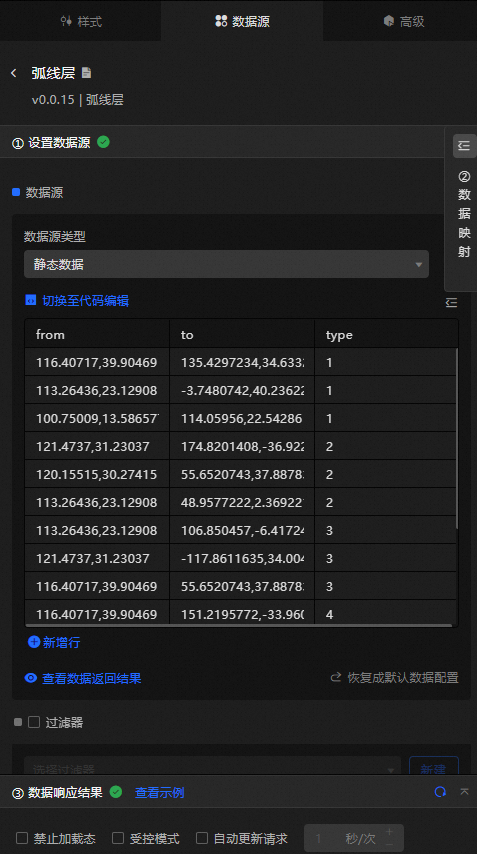Click the to column header

pos(242,334)
